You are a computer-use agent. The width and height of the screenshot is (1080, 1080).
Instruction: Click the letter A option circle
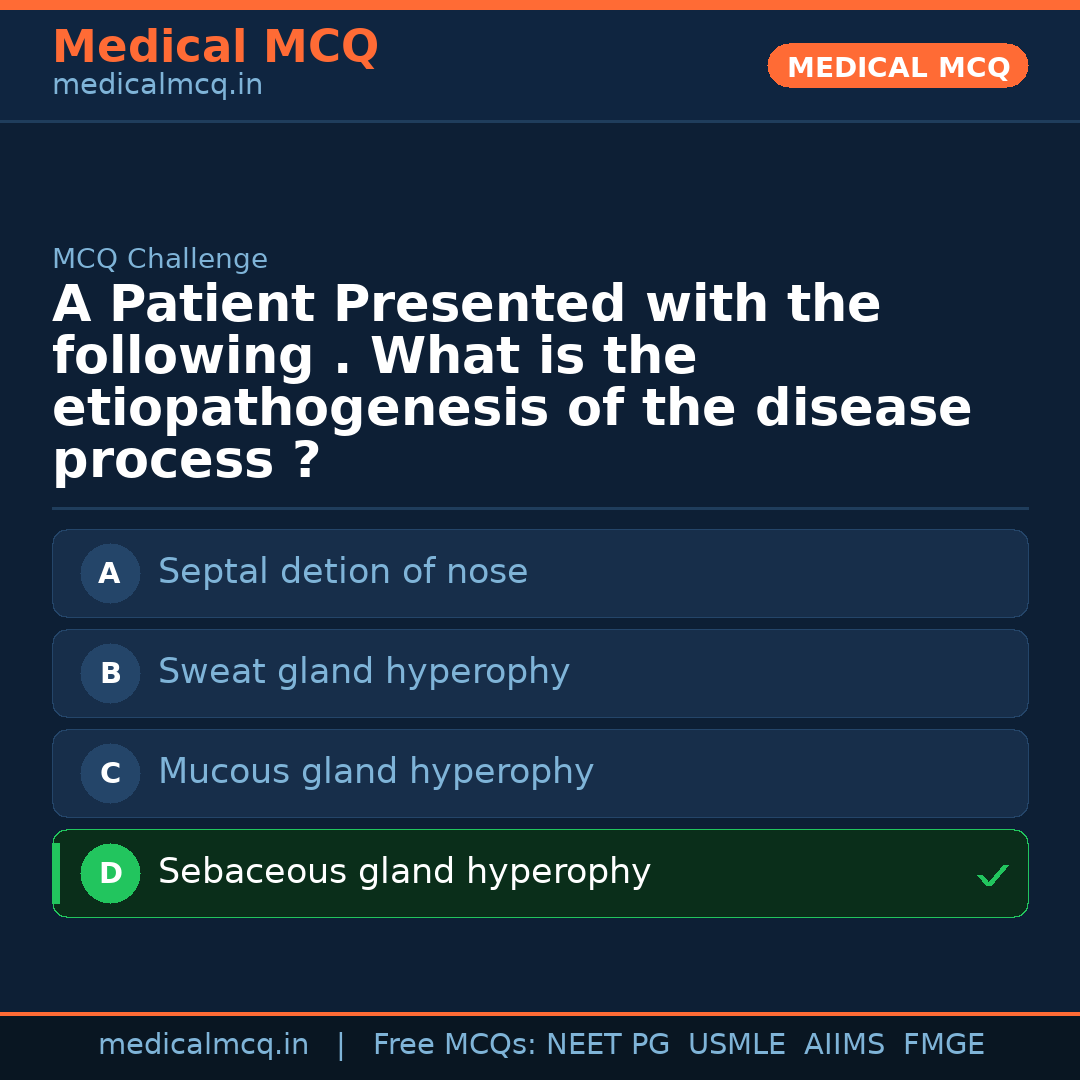coord(110,573)
